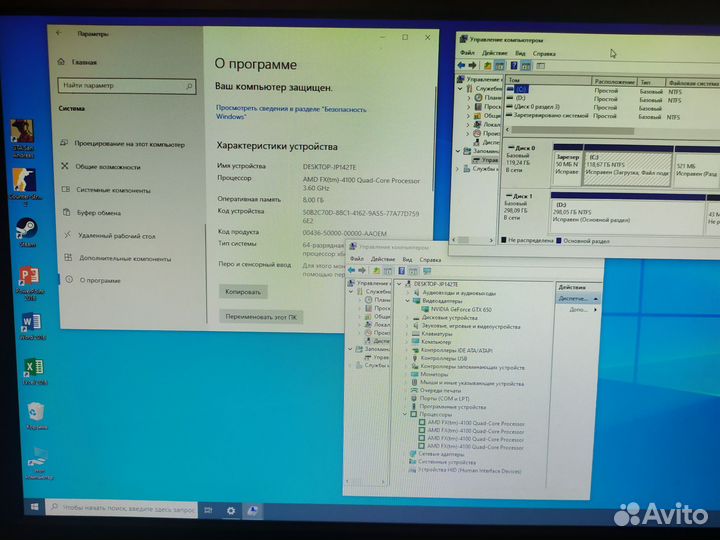Image resolution: width=720 pixels, height=540 pixels.
Task: Click the Back arrow in Disk Management toolbar
Action: (461, 66)
